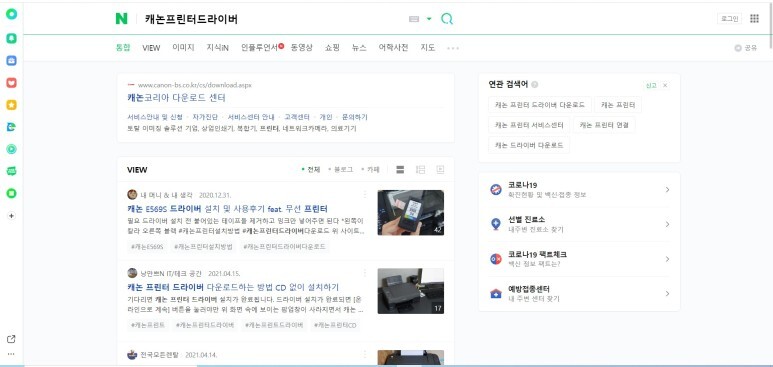Click the #캐논프린터설치방법 tag
This screenshot has height=367, width=773.
[x=203, y=246]
